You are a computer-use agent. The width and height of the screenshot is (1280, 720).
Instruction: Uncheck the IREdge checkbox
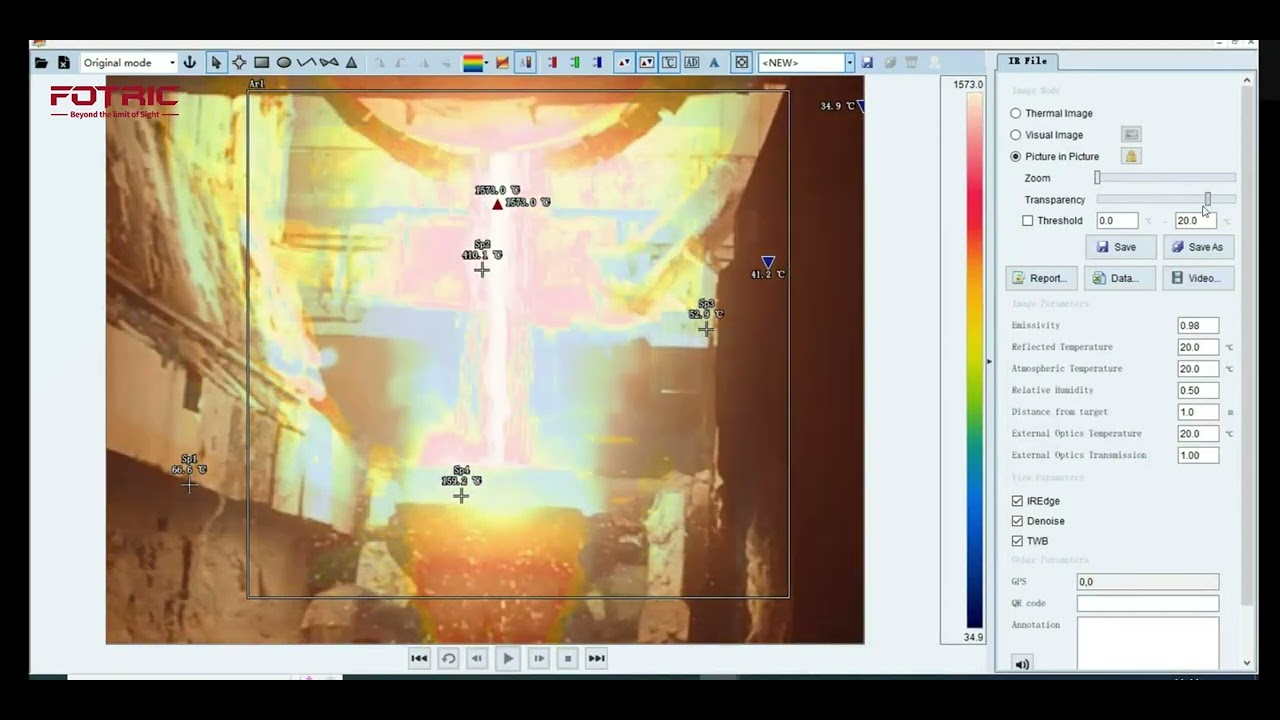click(1017, 501)
